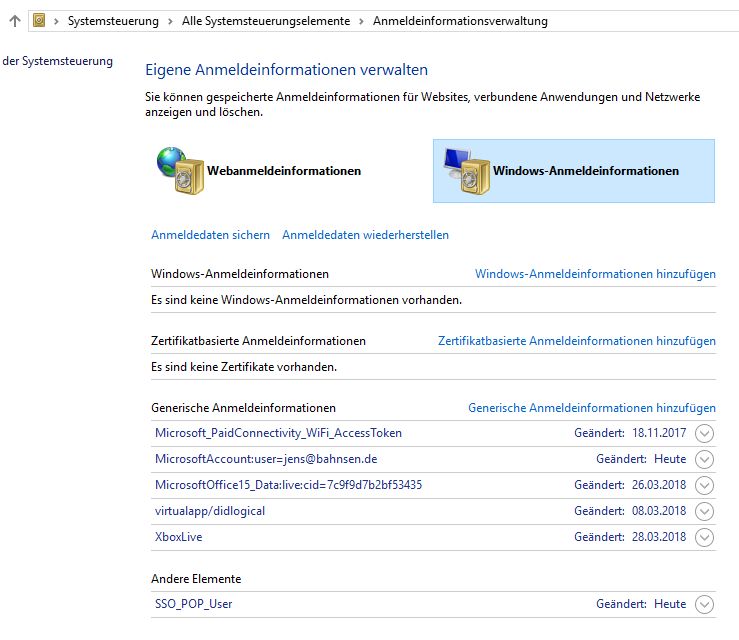Open Alle Systemsteuerungselemente breadcrumb
Screen dimensions: 739x640
pos(266,21)
